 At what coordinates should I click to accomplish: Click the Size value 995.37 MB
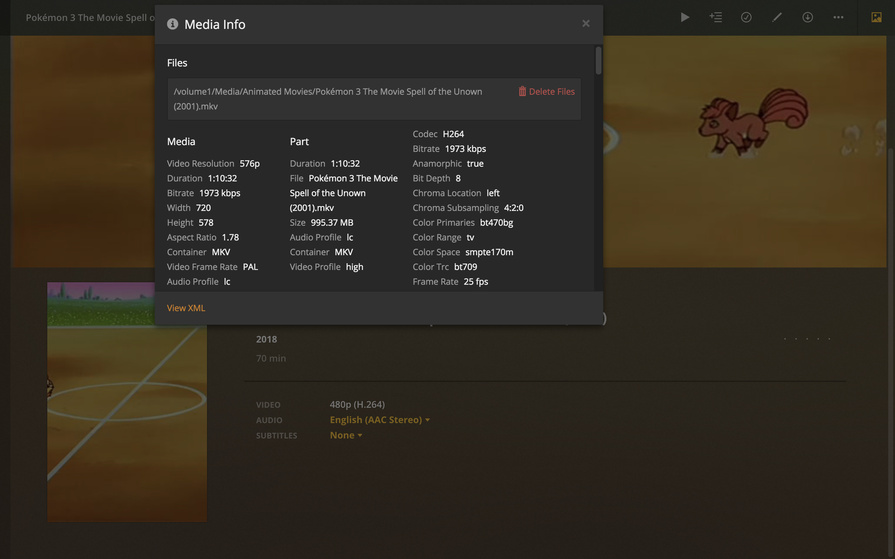pyautogui.click(x=332, y=223)
